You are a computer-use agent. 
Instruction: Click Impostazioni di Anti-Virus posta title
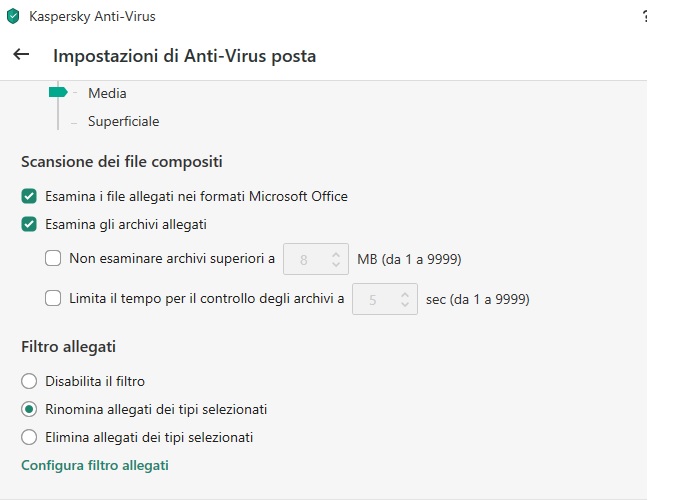pyautogui.click(x=184, y=56)
